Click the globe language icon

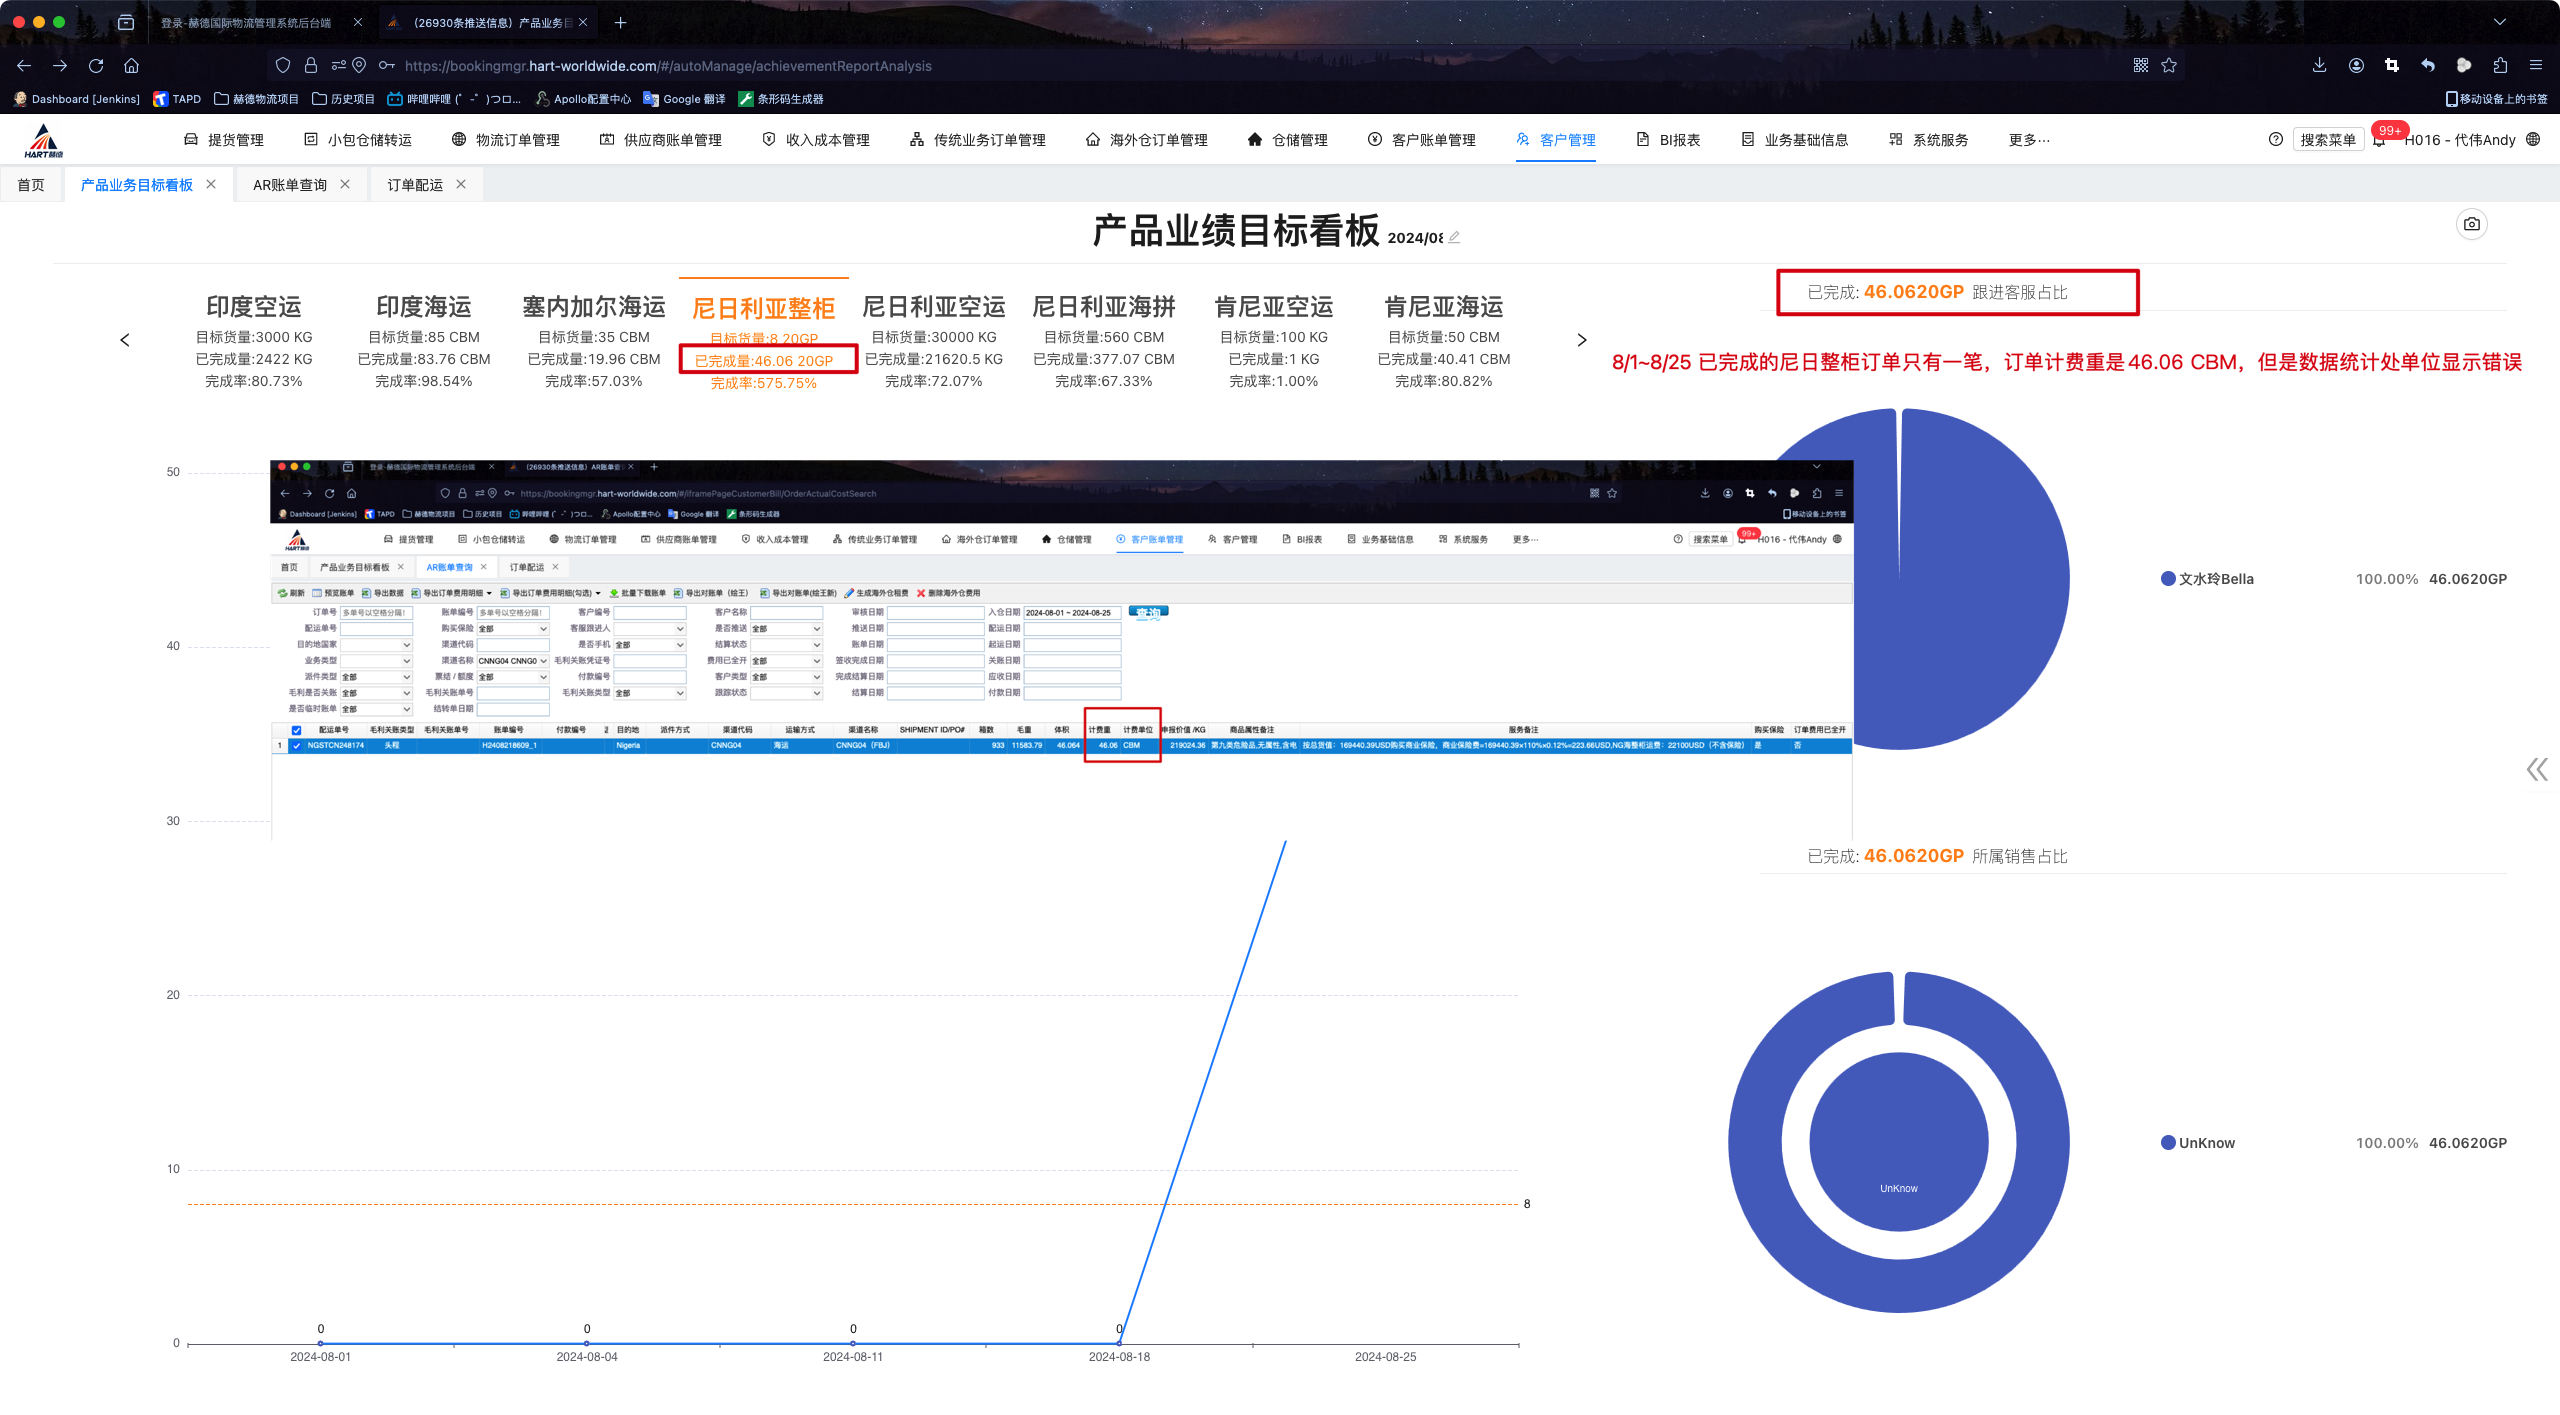tap(2533, 140)
